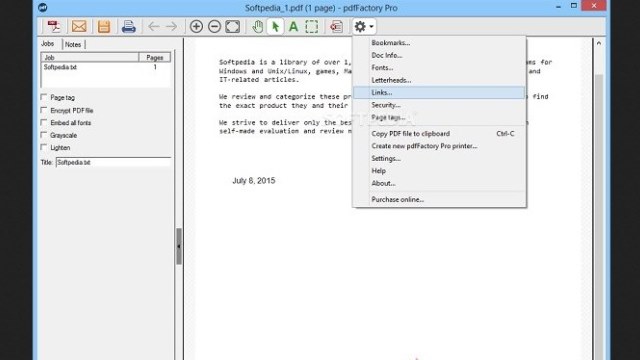The width and height of the screenshot is (640, 360).
Task: Send the PDF by email icon
Action: pos(79,27)
